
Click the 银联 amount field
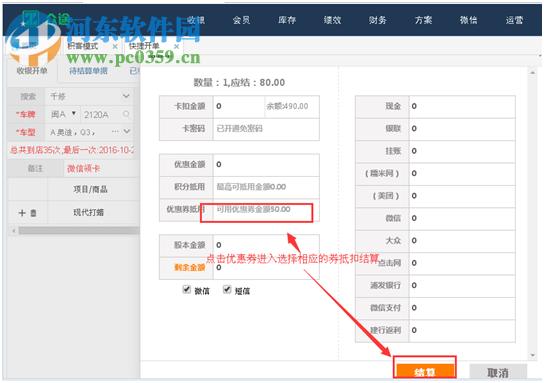462,129
